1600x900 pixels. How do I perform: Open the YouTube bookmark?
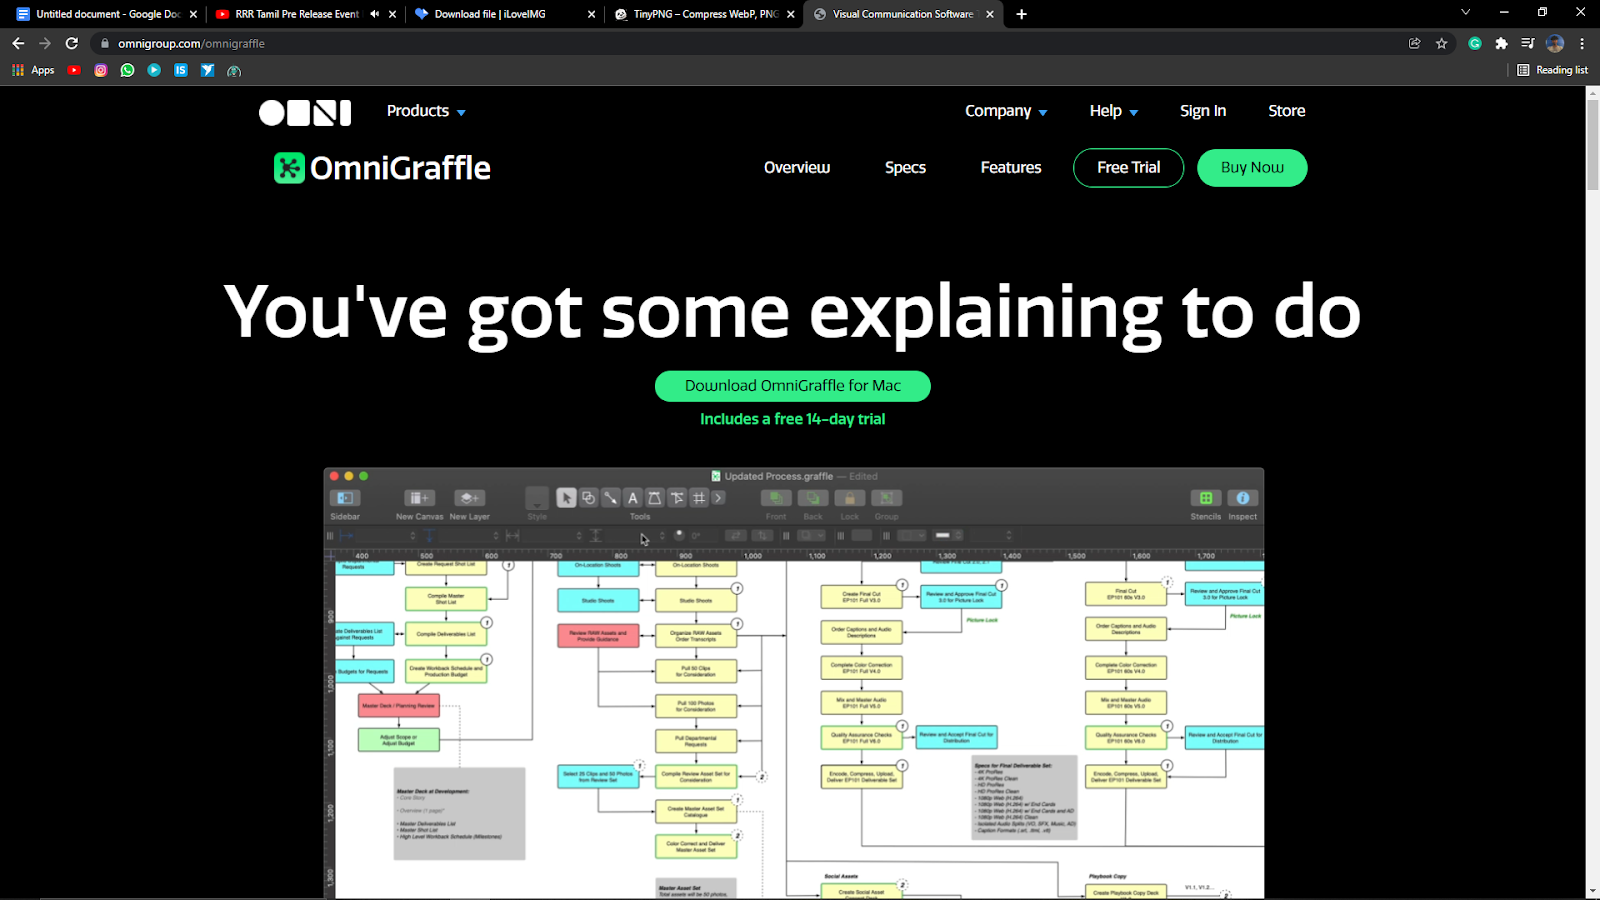(74, 70)
